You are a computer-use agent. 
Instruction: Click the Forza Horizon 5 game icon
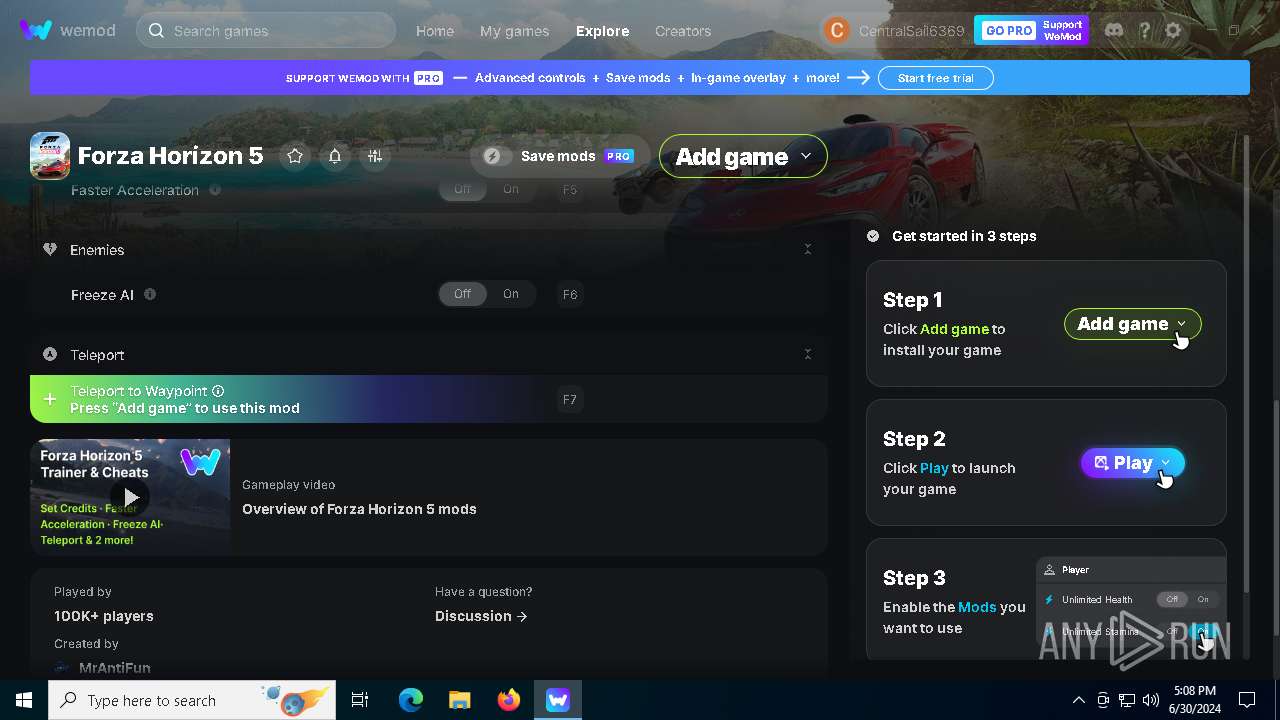50,155
